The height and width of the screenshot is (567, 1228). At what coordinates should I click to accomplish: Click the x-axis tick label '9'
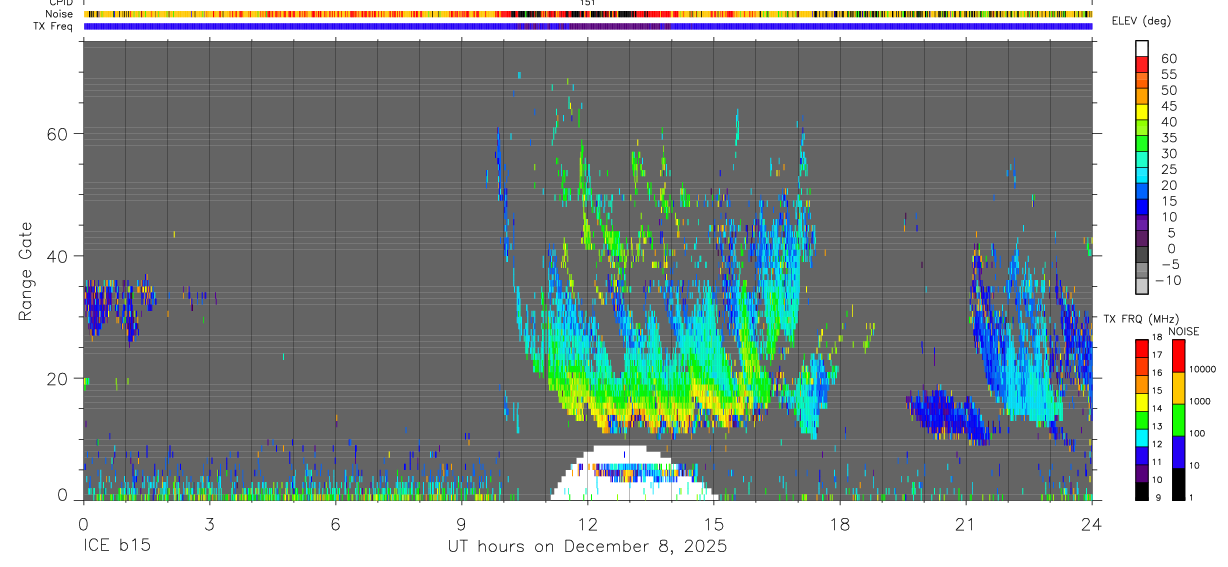(x=462, y=524)
